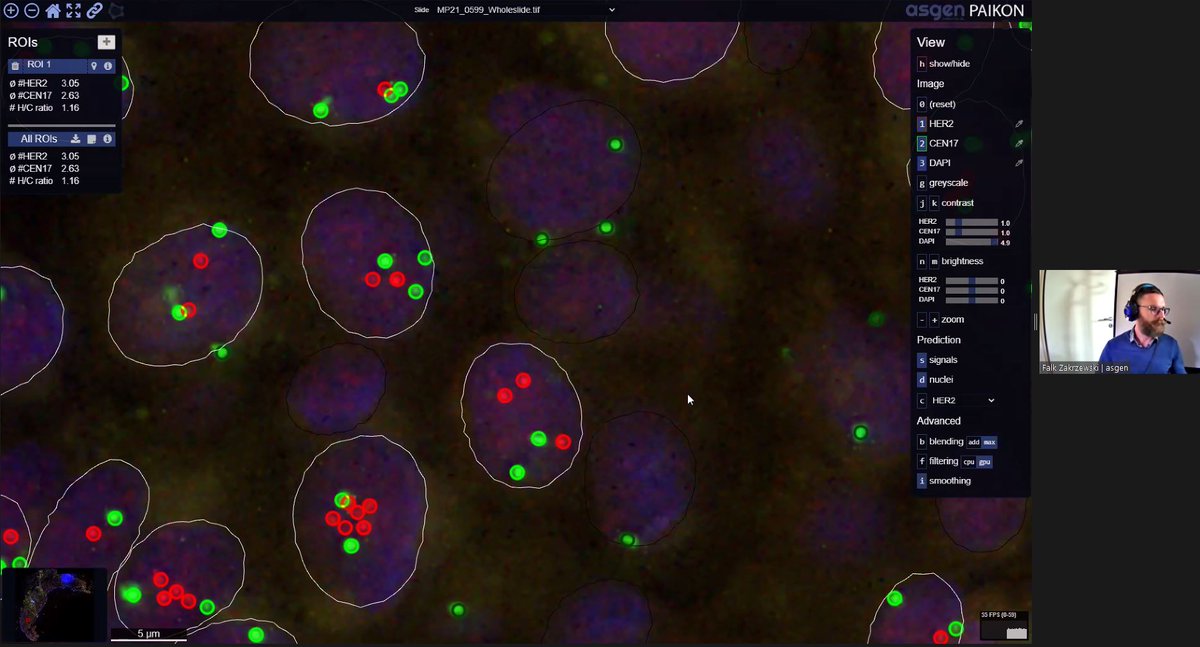The width and height of the screenshot is (1200, 647).
Task: Set filtering to cpu
Action: coord(968,462)
